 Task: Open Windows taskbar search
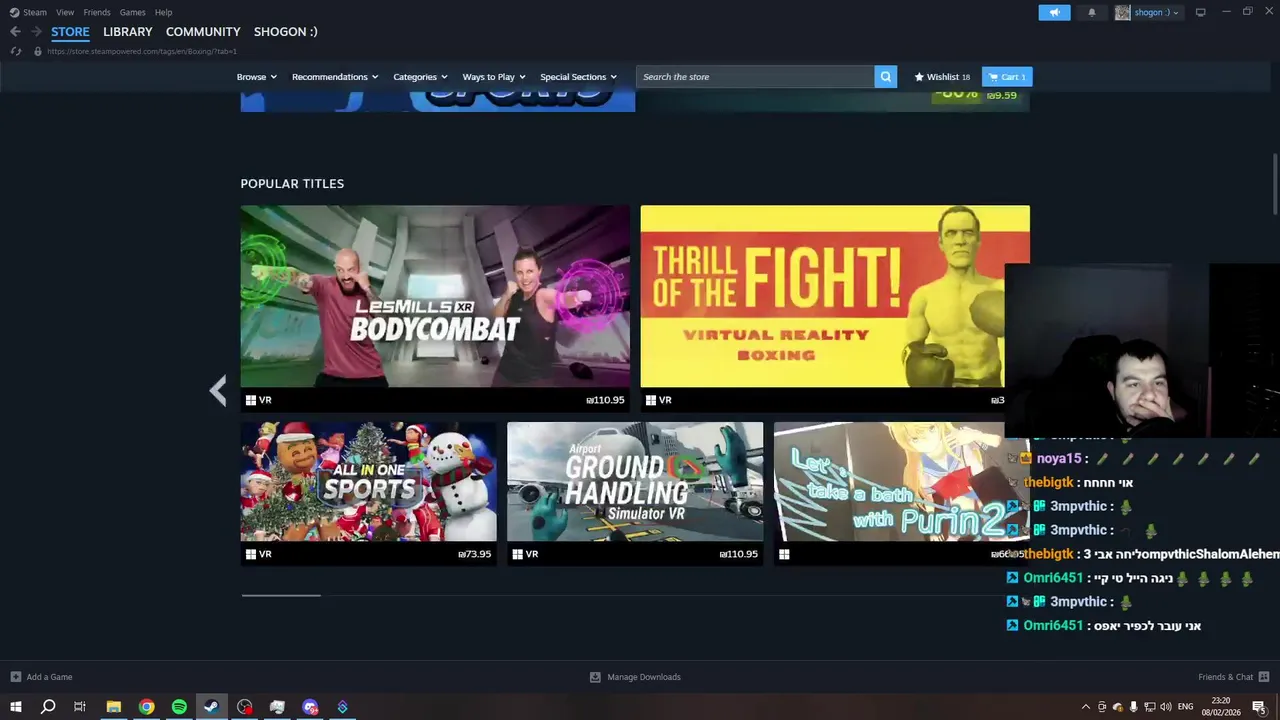tap(48, 707)
